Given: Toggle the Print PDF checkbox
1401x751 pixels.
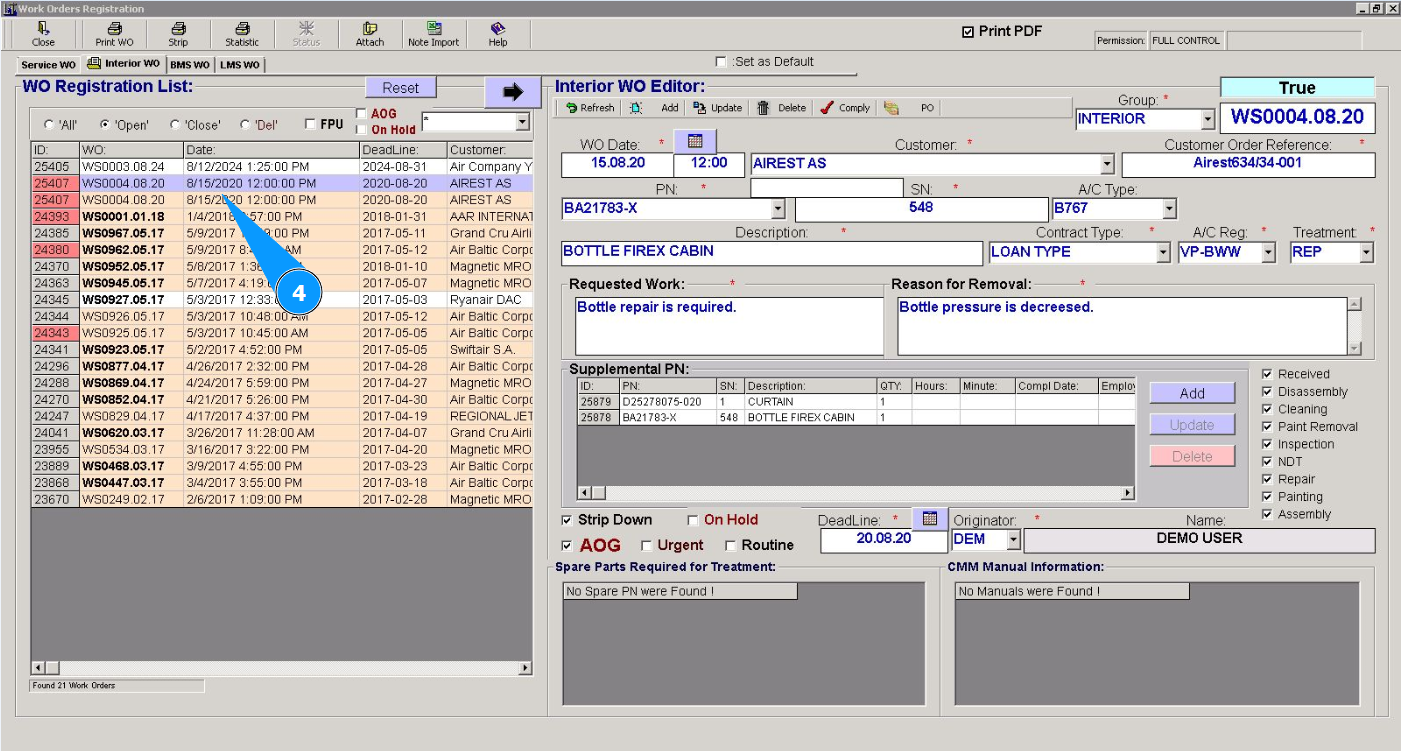Looking at the screenshot, I should click(x=967, y=32).
